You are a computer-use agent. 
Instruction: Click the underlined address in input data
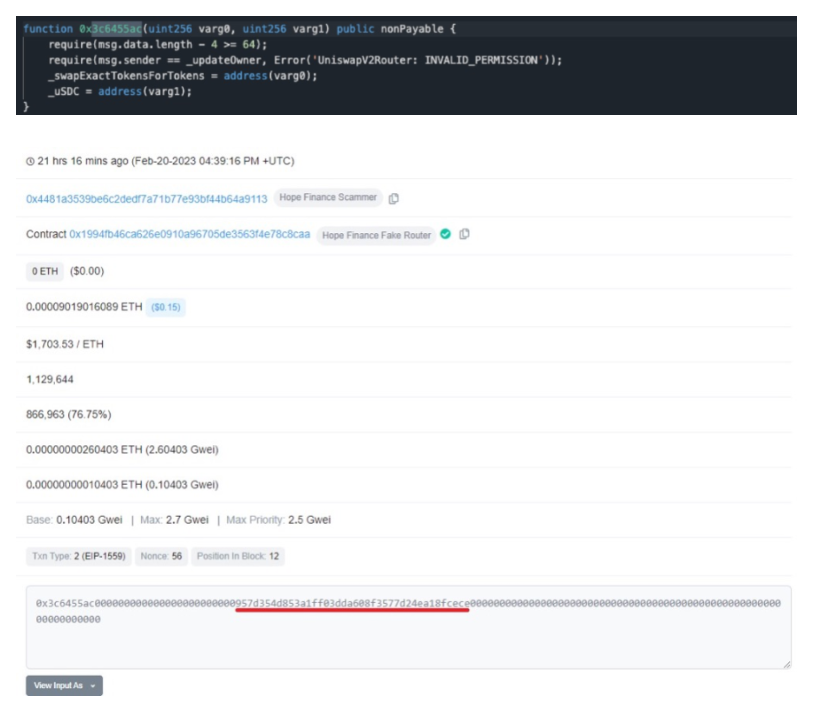(x=353, y=604)
